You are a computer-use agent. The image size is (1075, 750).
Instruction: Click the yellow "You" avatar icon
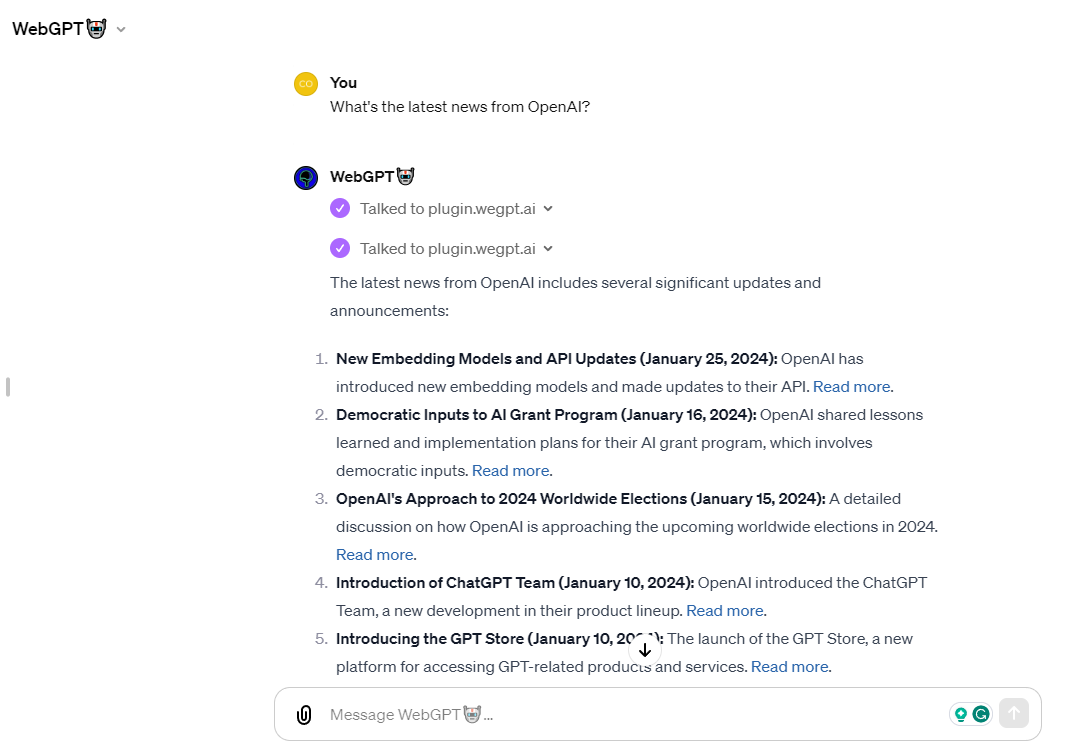pyautogui.click(x=306, y=83)
